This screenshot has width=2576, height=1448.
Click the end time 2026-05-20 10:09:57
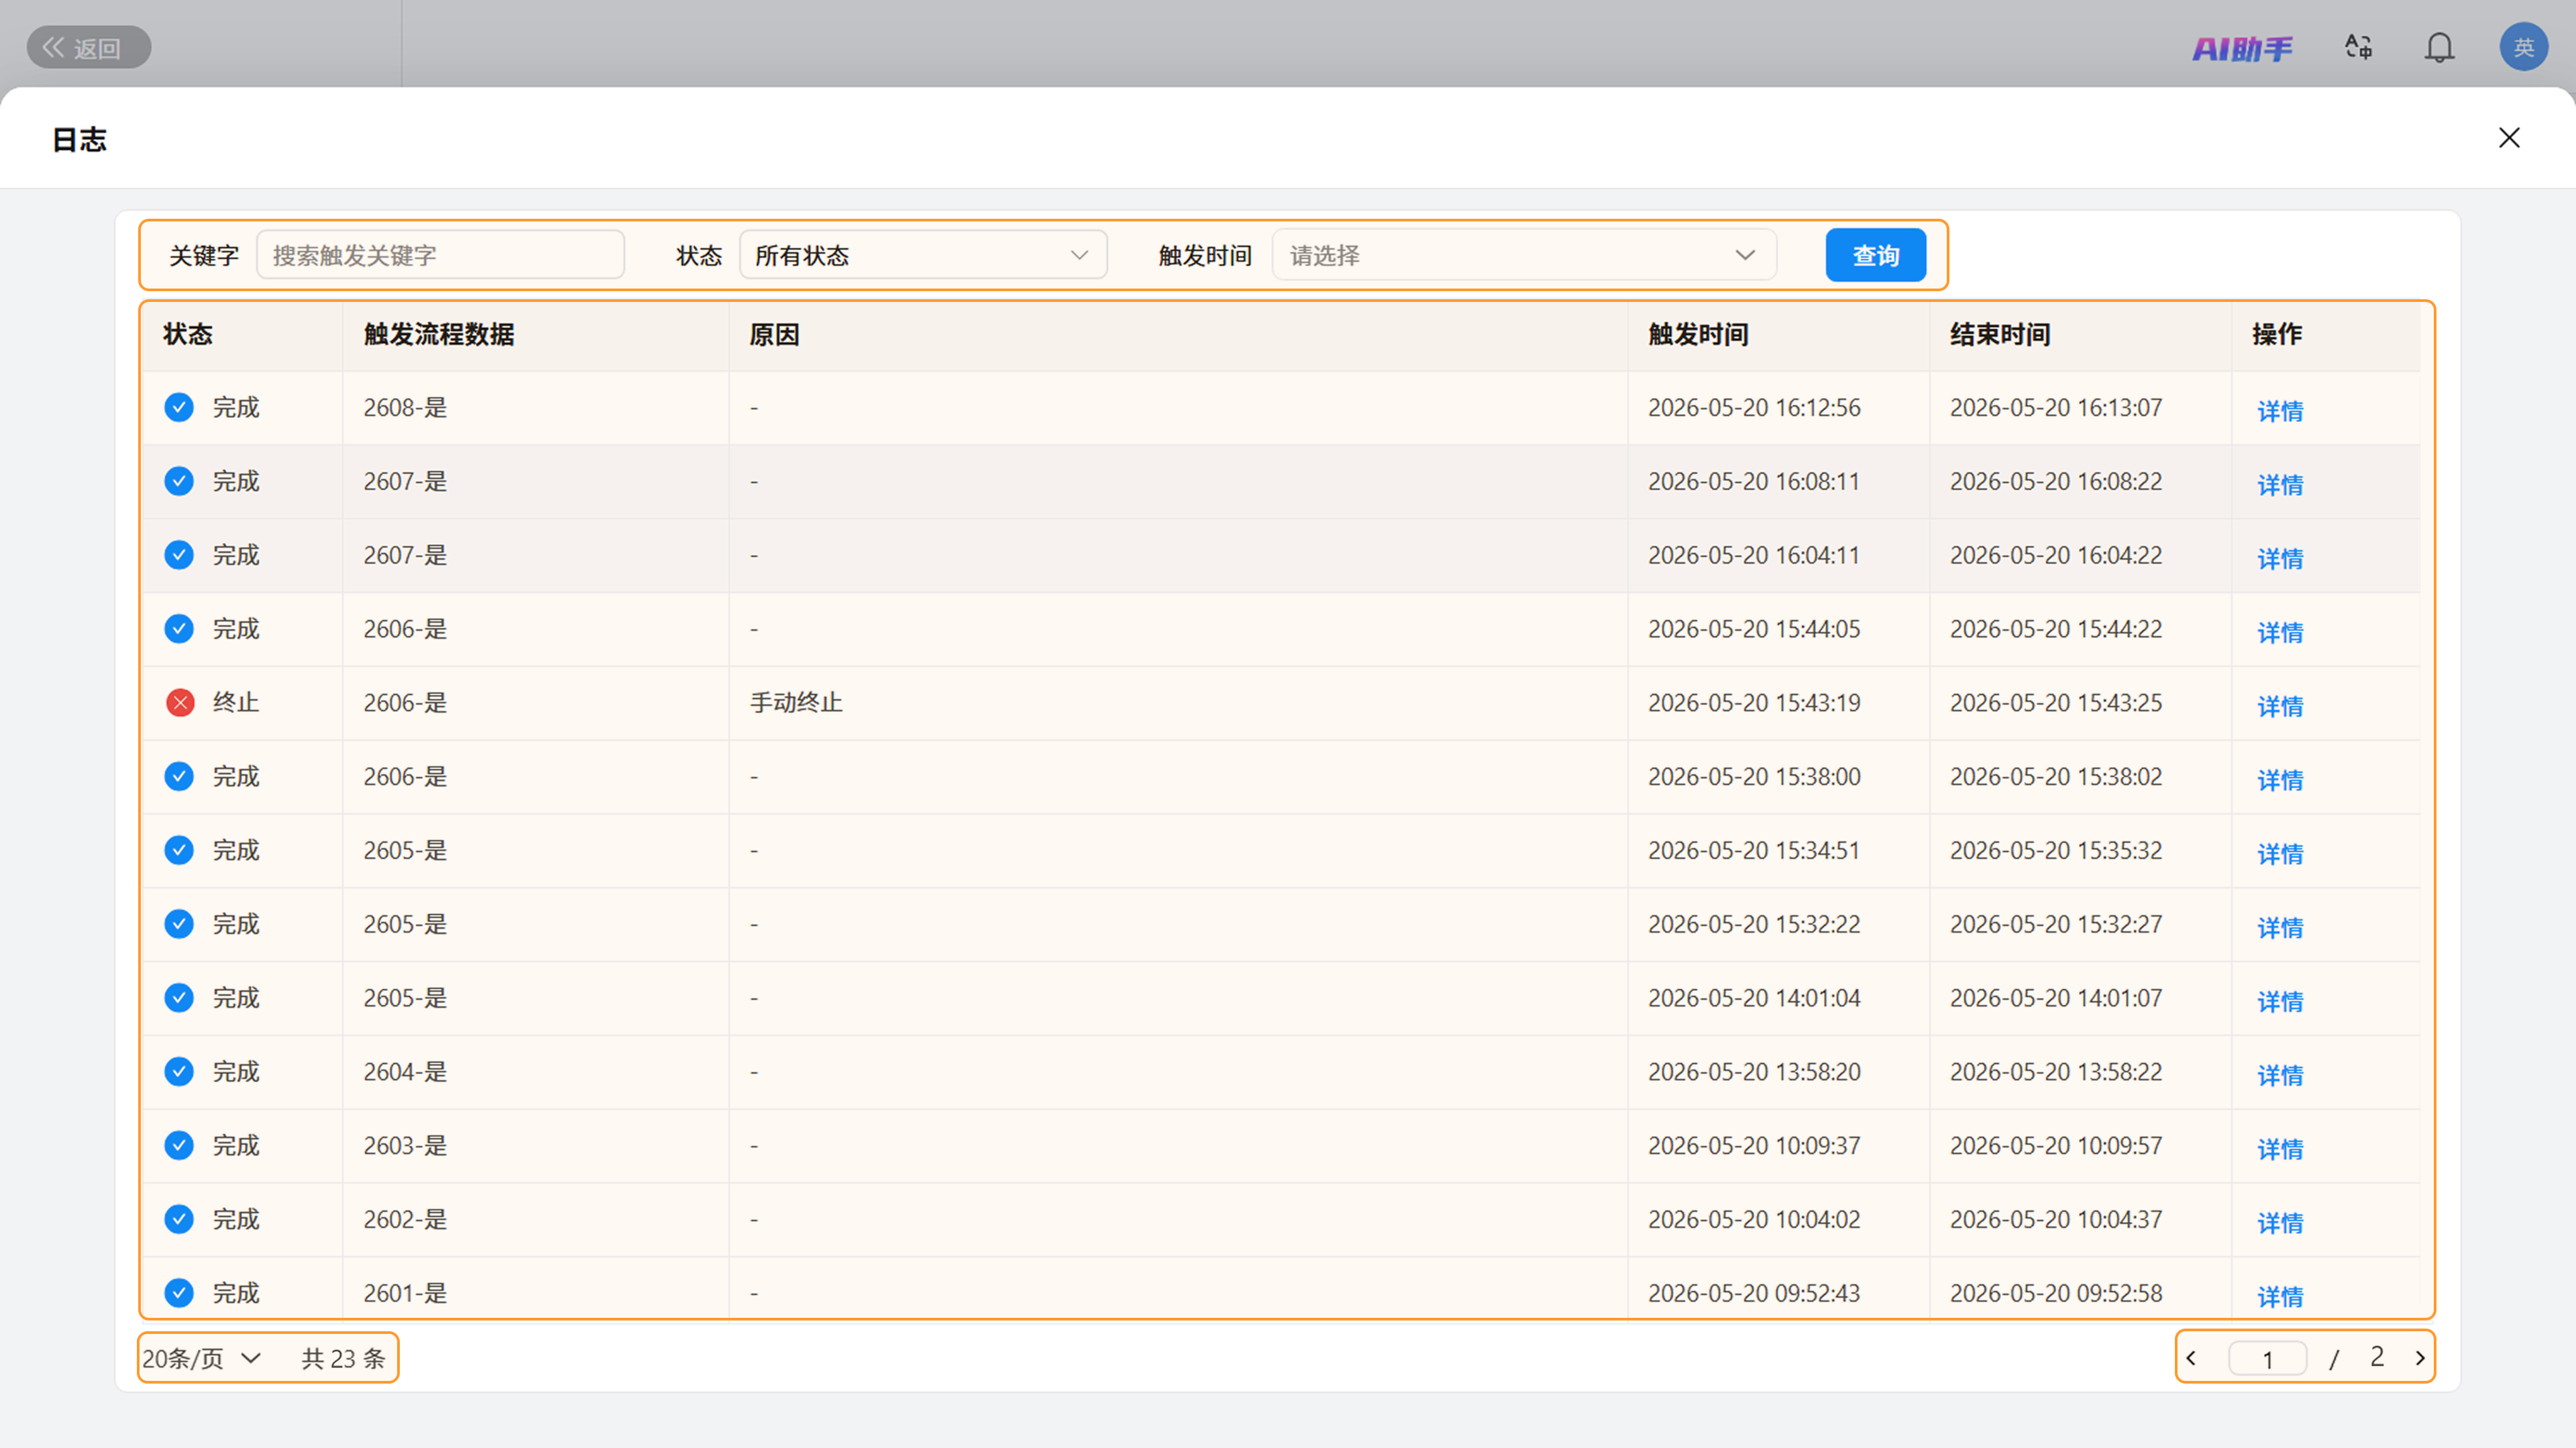click(x=2056, y=1146)
